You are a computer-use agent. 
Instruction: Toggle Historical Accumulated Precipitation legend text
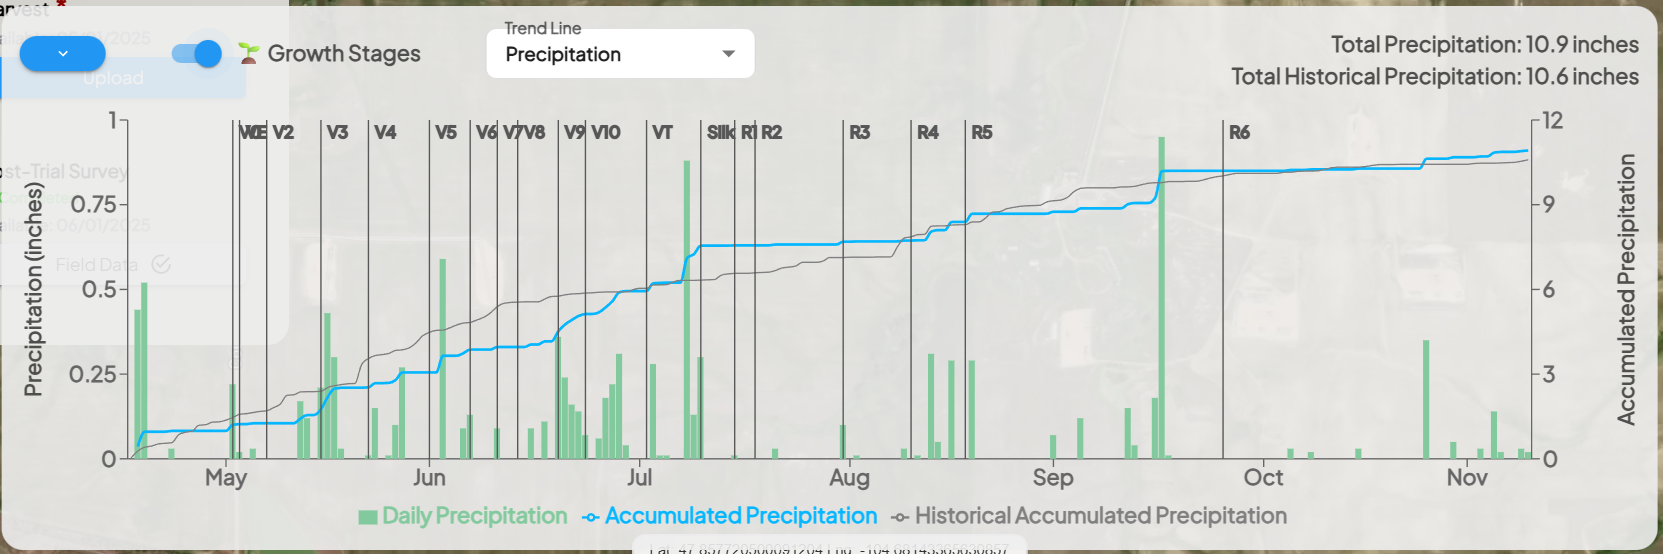click(x=1101, y=516)
